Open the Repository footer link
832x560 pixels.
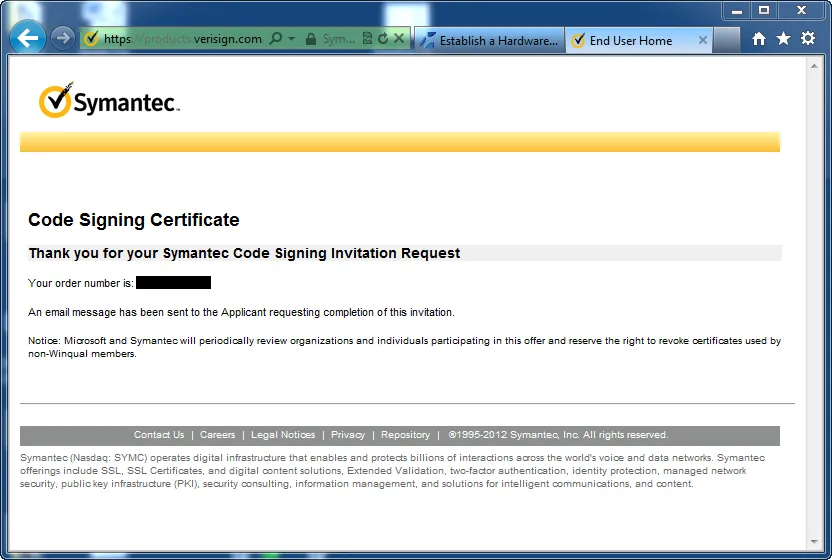point(405,435)
